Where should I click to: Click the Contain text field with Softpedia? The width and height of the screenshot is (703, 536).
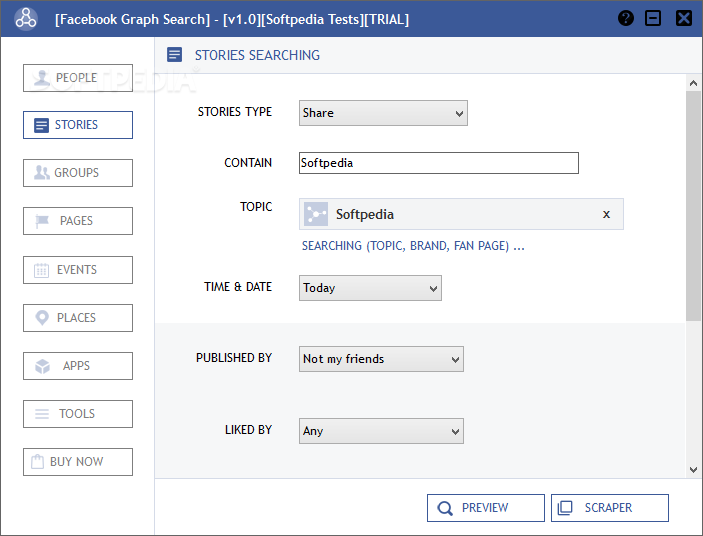coord(439,163)
